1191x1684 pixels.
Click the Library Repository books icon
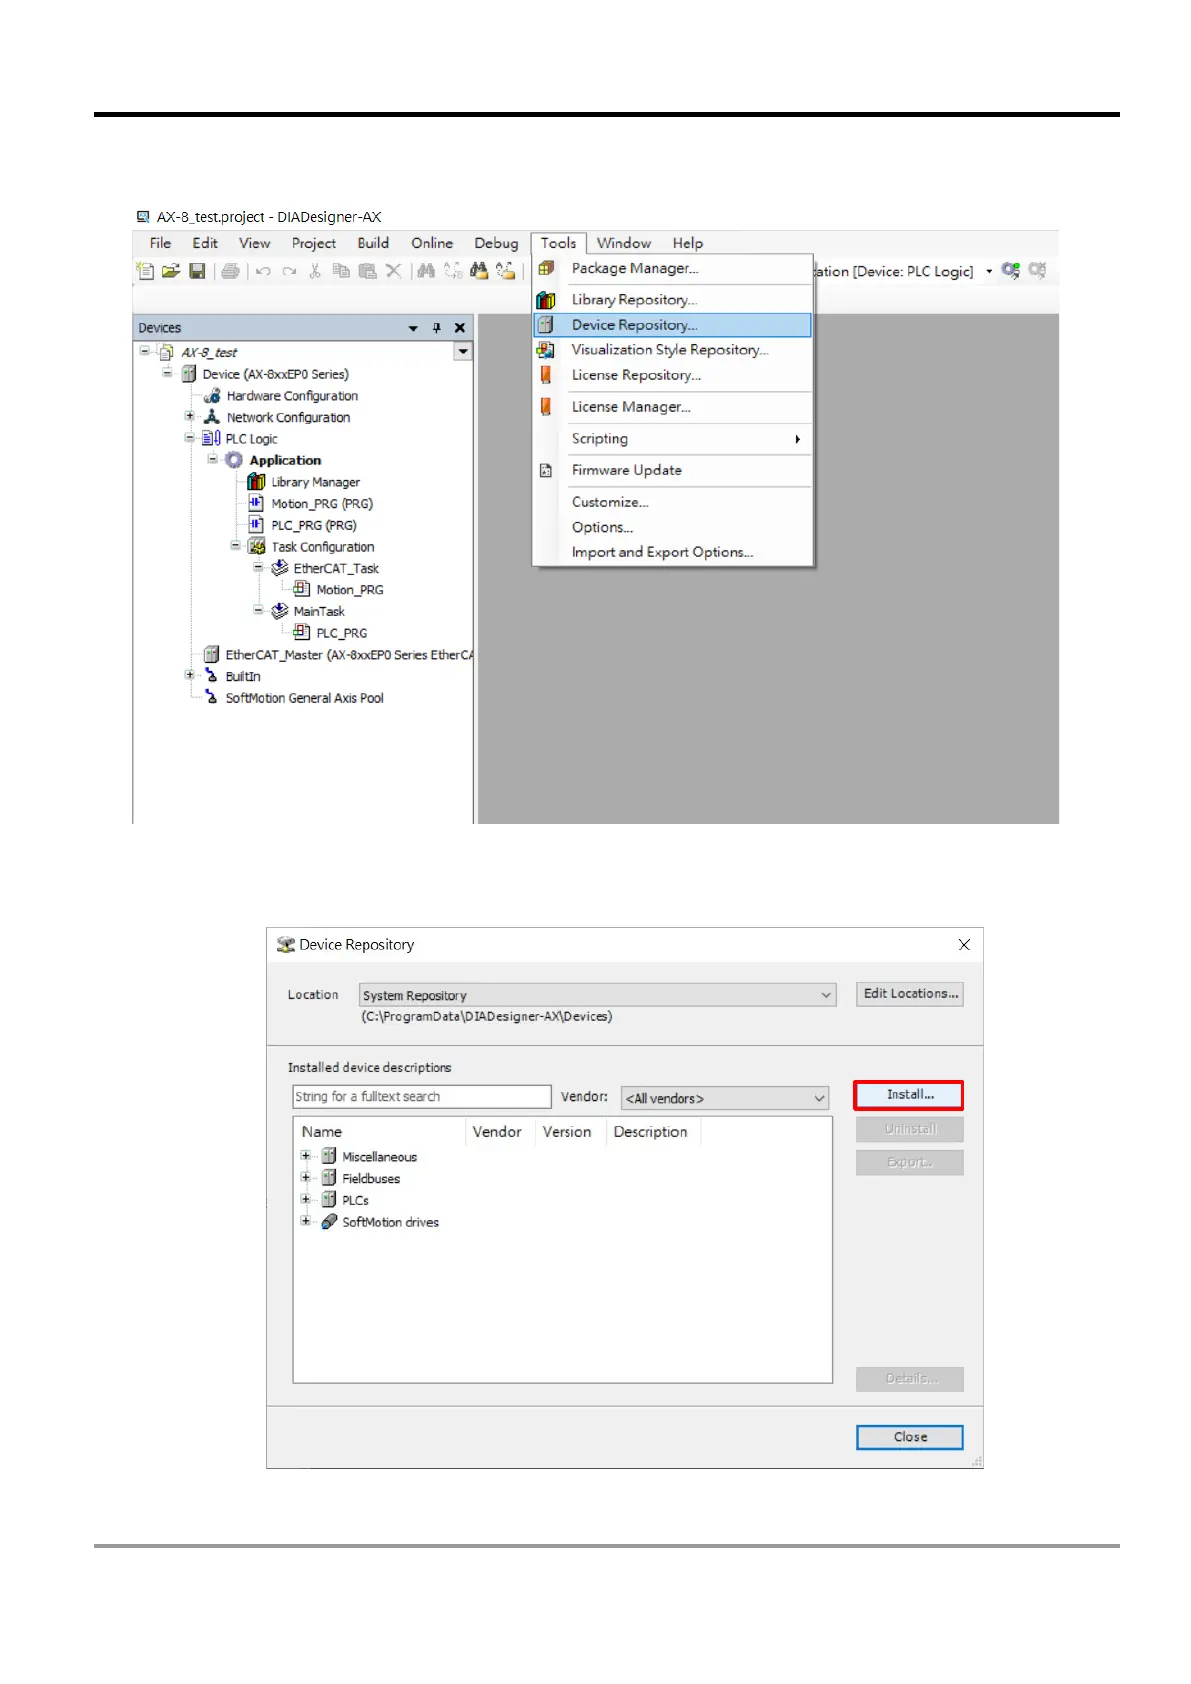pos(546,300)
